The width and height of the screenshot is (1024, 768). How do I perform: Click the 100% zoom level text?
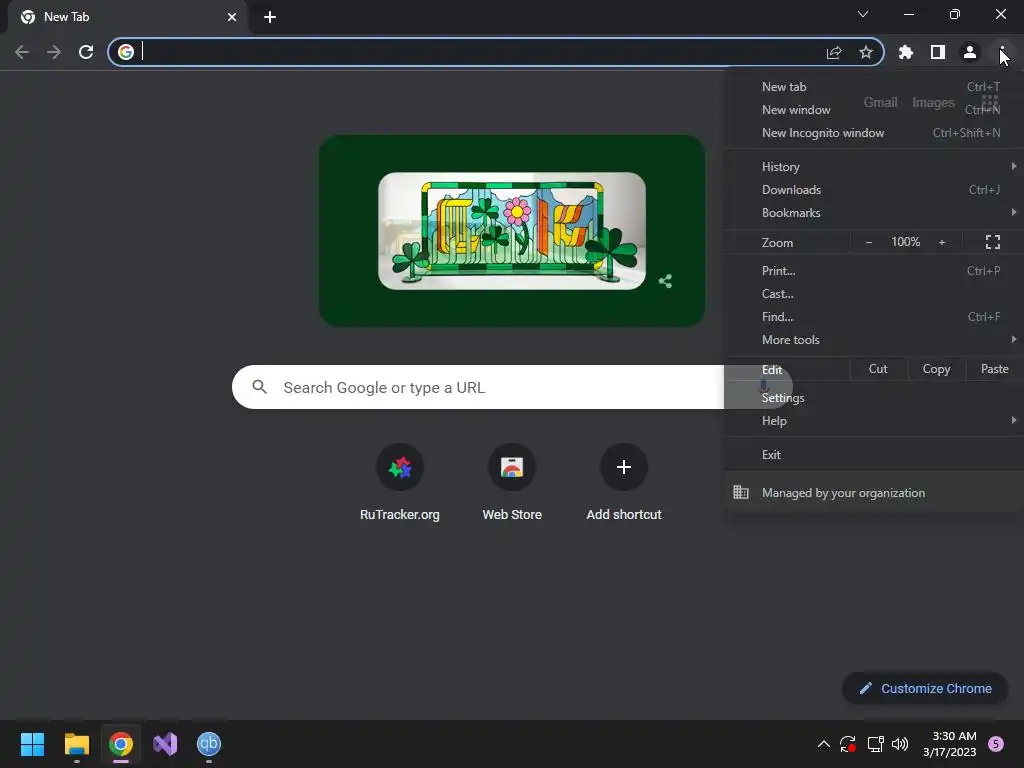point(906,242)
